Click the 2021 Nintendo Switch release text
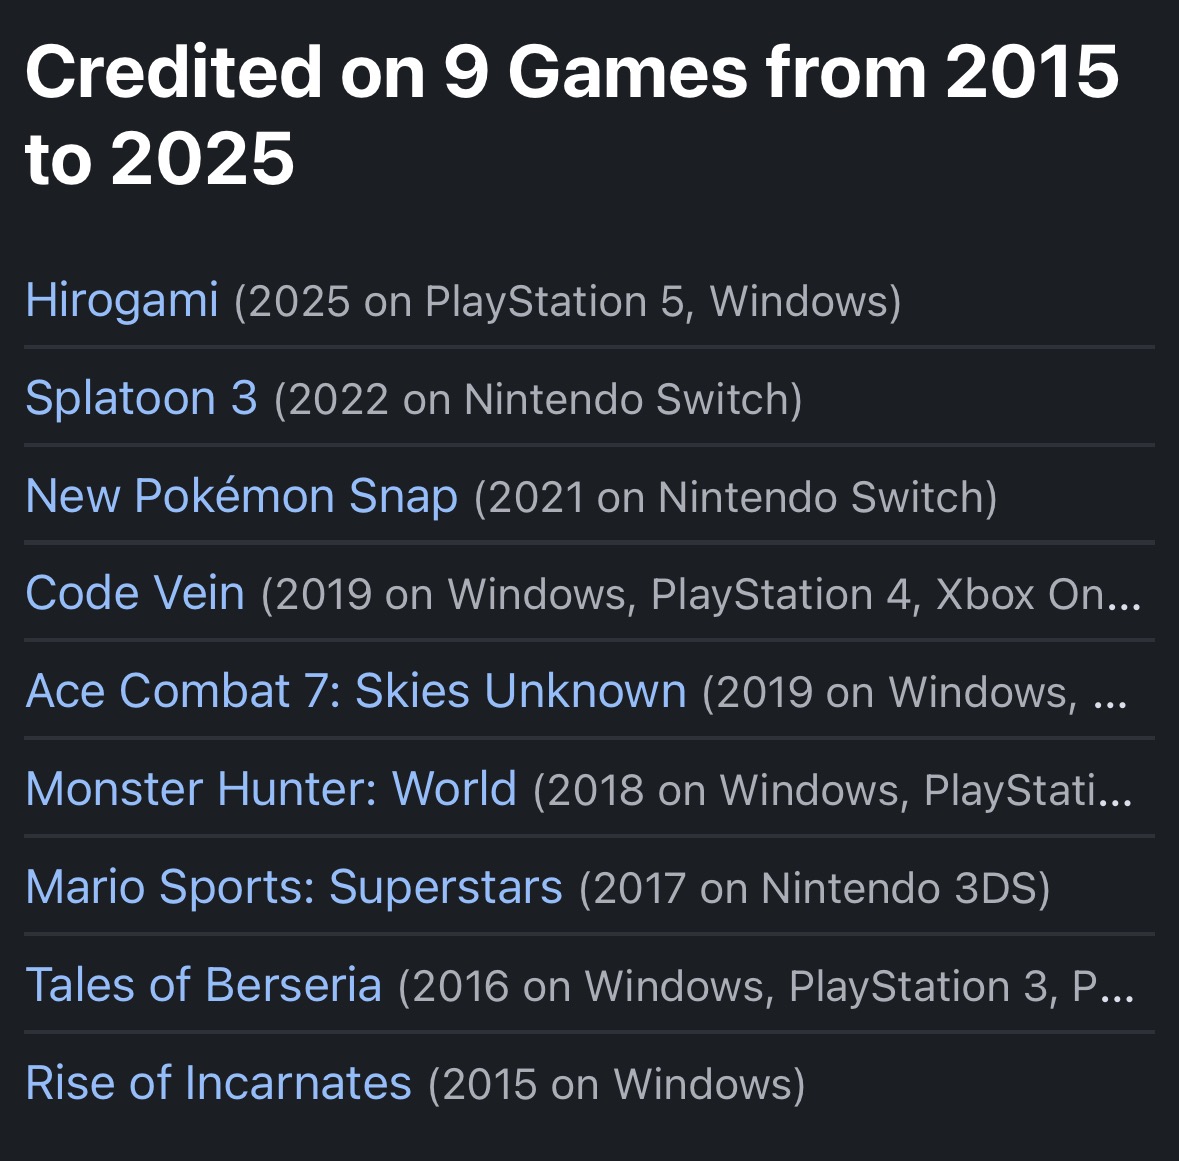The width and height of the screenshot is (1179, 1161). click(735, 498)
